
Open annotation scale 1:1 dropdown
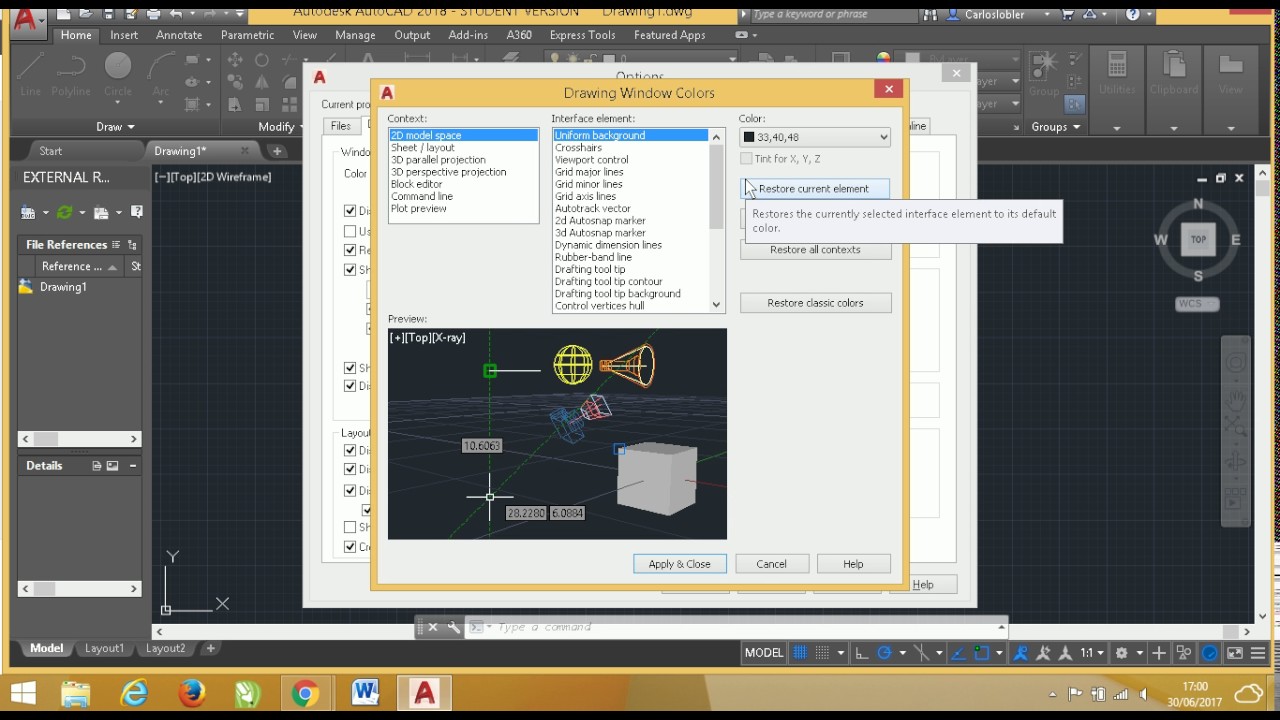coord(1091,653)
